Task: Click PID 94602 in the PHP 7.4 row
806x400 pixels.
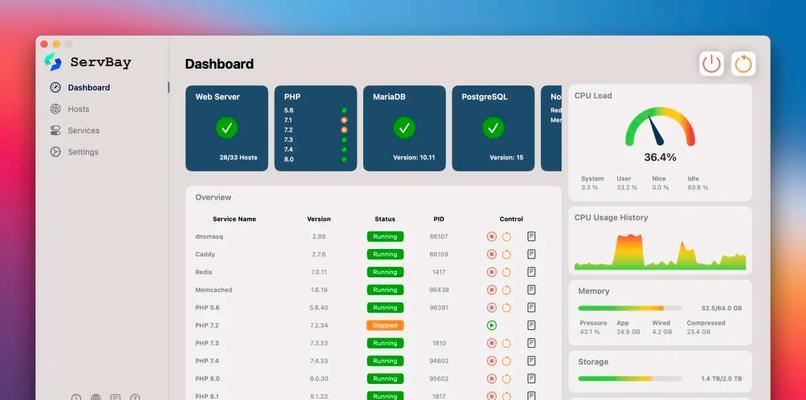Action: pyautogui.click(x=438, y=361)
